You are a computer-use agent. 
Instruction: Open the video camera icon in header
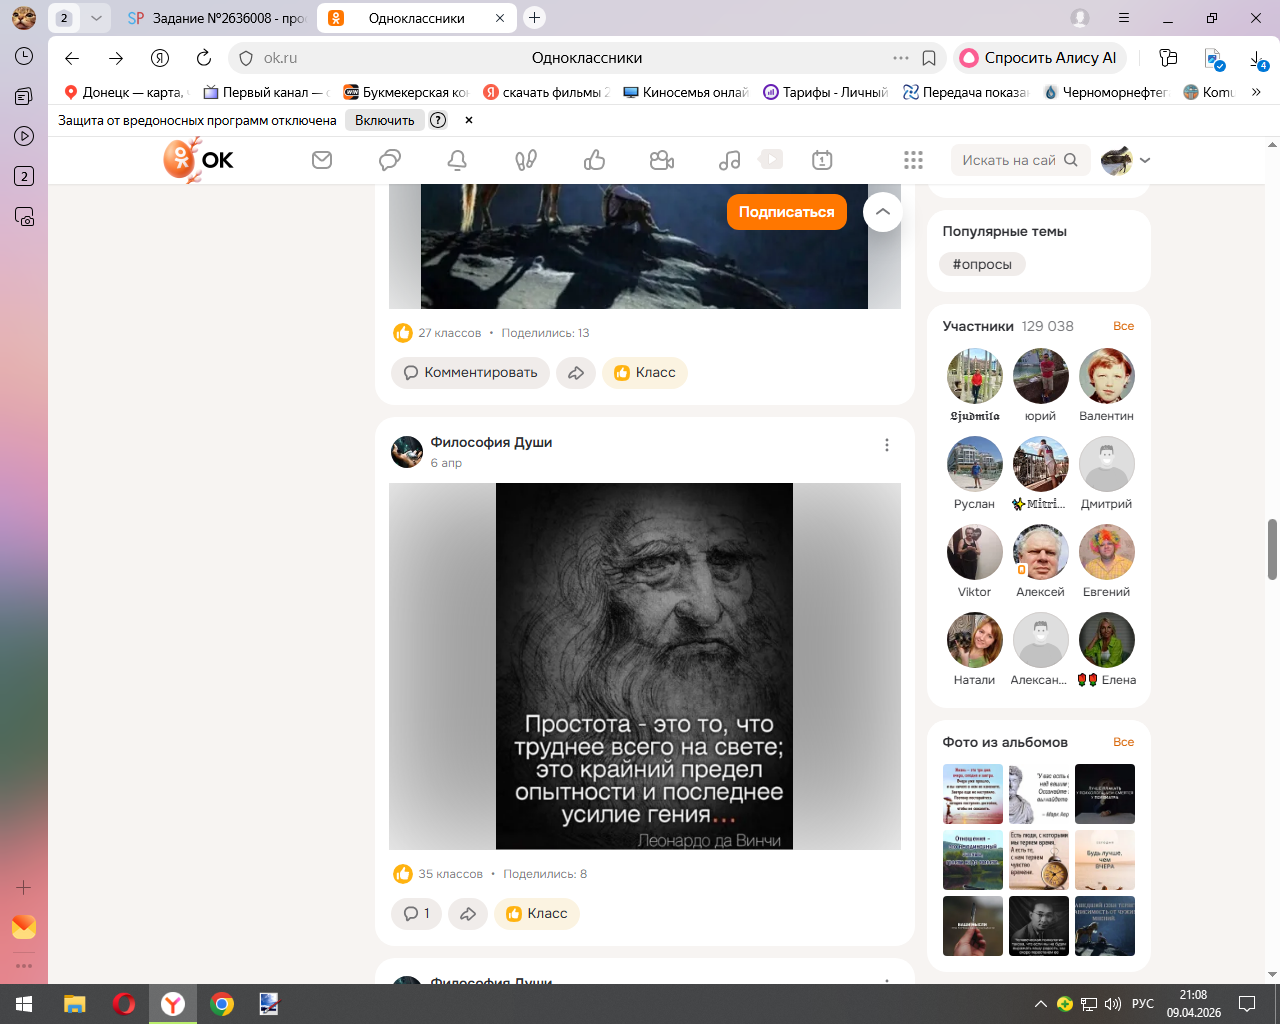tap(662, 160)
